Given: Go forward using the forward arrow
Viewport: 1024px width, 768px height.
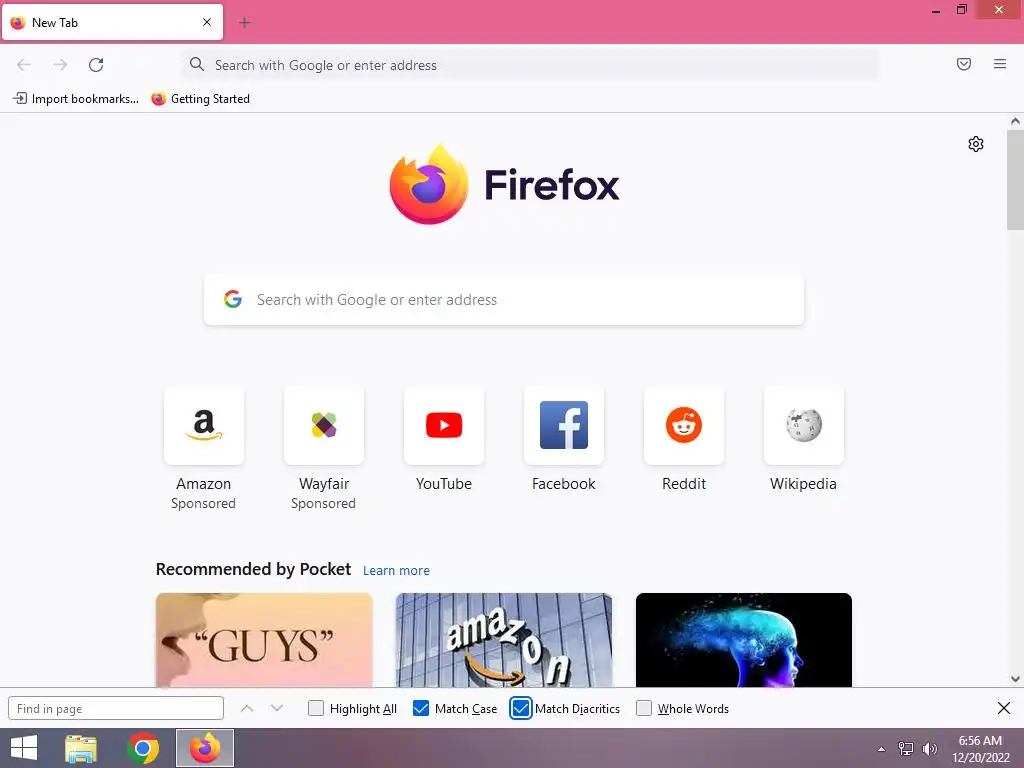Looking at the screenshot, I should [x=60, y=65].
